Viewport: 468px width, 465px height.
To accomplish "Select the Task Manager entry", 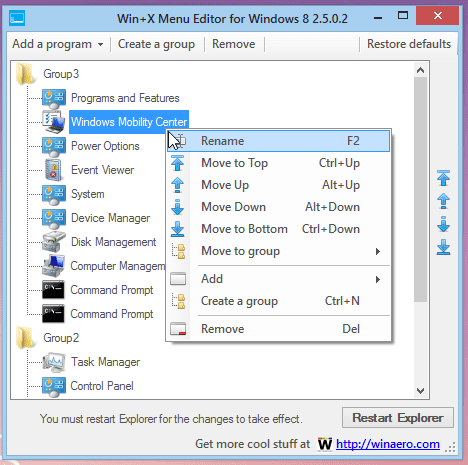I will [105, 362].
